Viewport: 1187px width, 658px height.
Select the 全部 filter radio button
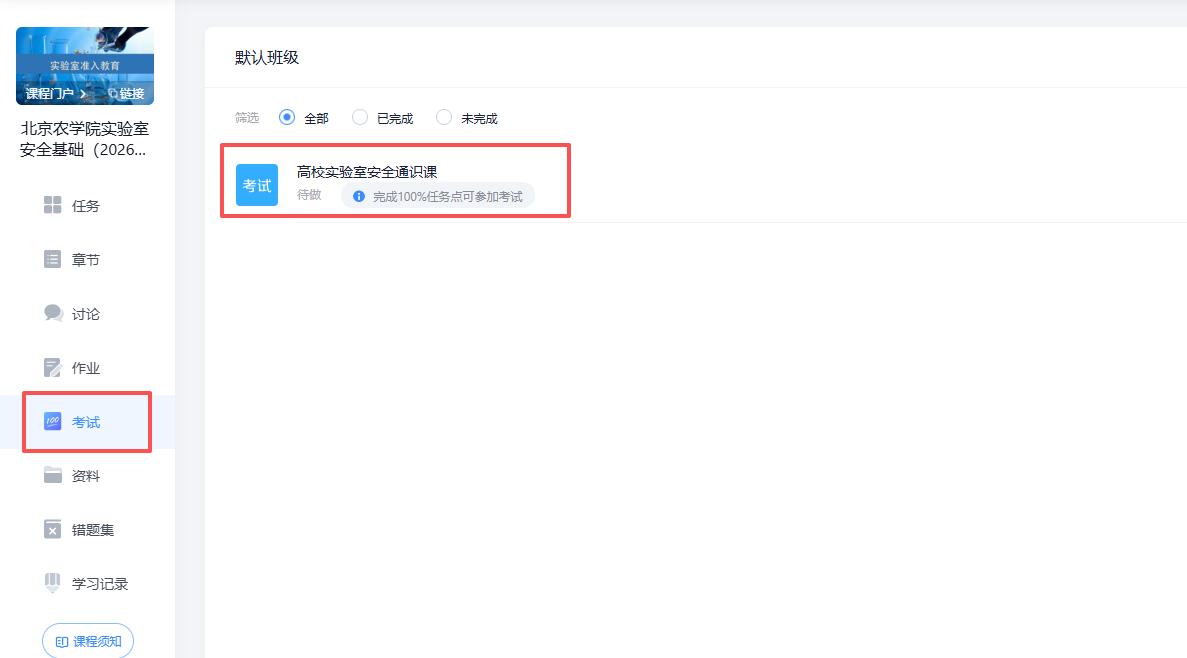pos(287,117)
